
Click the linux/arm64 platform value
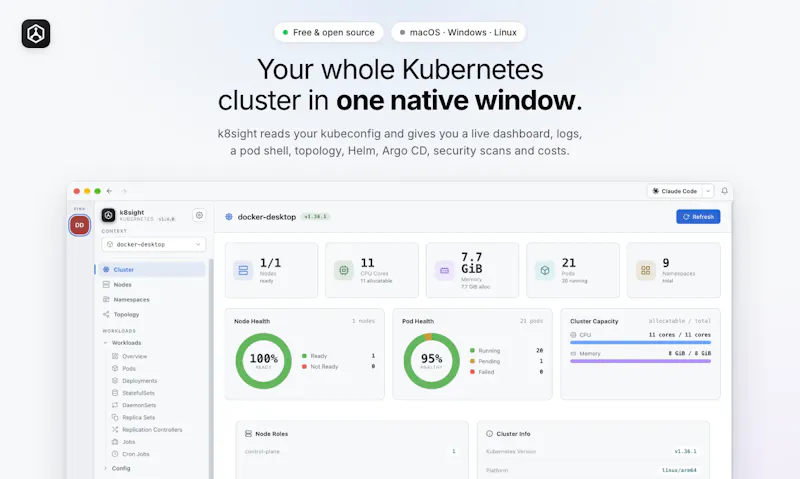coord(679,470)
